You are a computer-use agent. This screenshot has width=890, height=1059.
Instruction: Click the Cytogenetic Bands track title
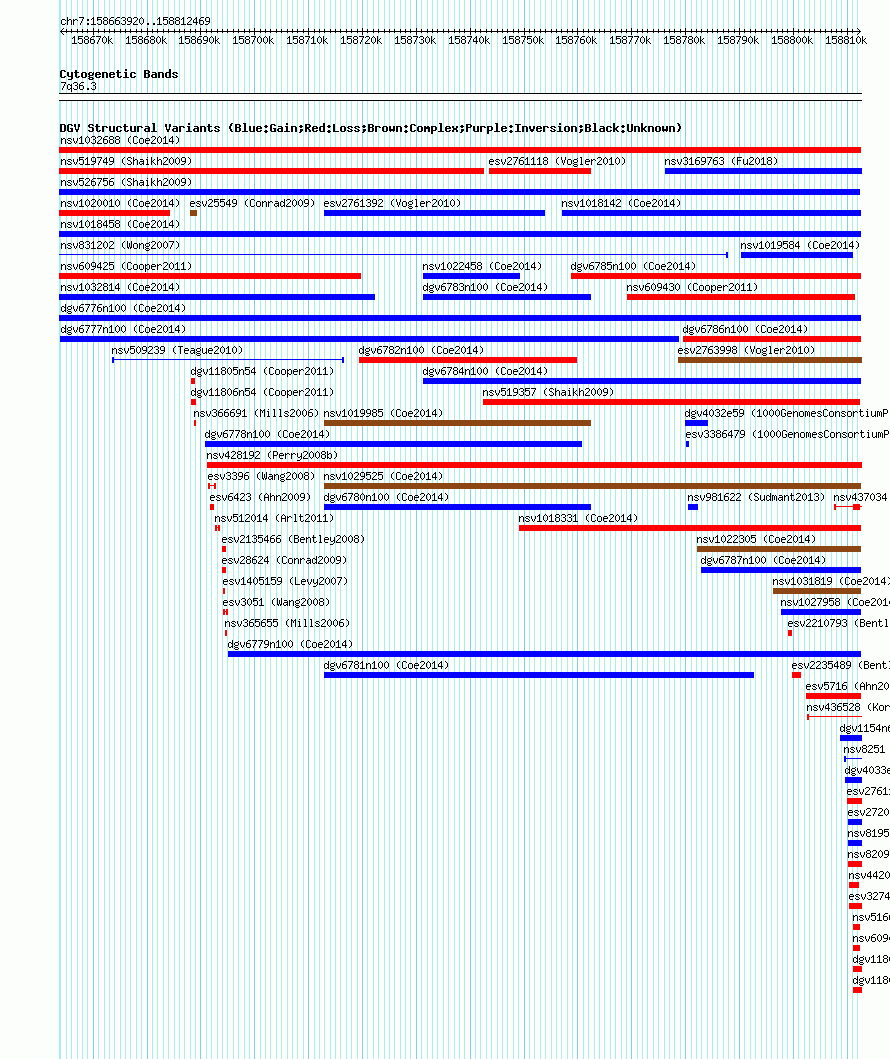tap(119, 74)
